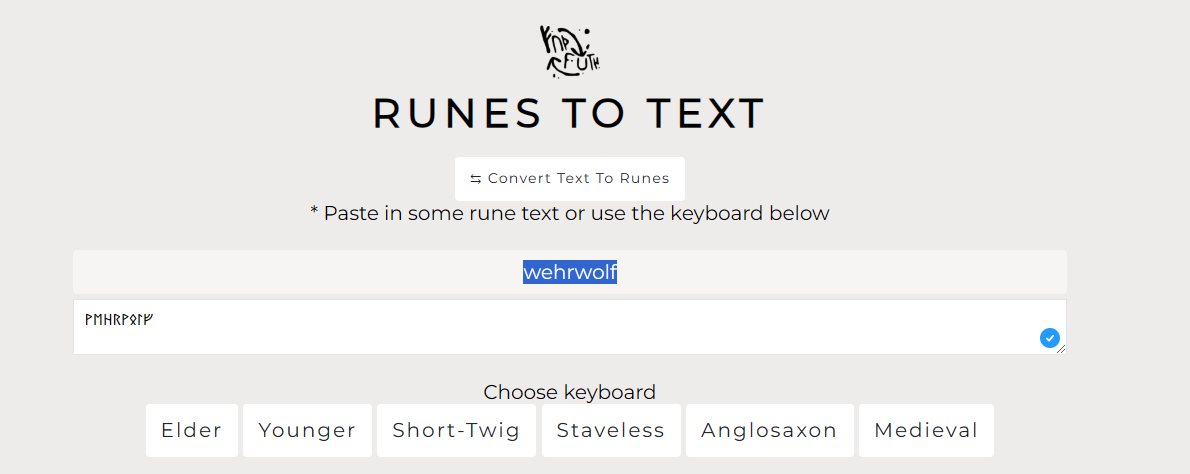Click the rune logo at the top

pos(569,52)
